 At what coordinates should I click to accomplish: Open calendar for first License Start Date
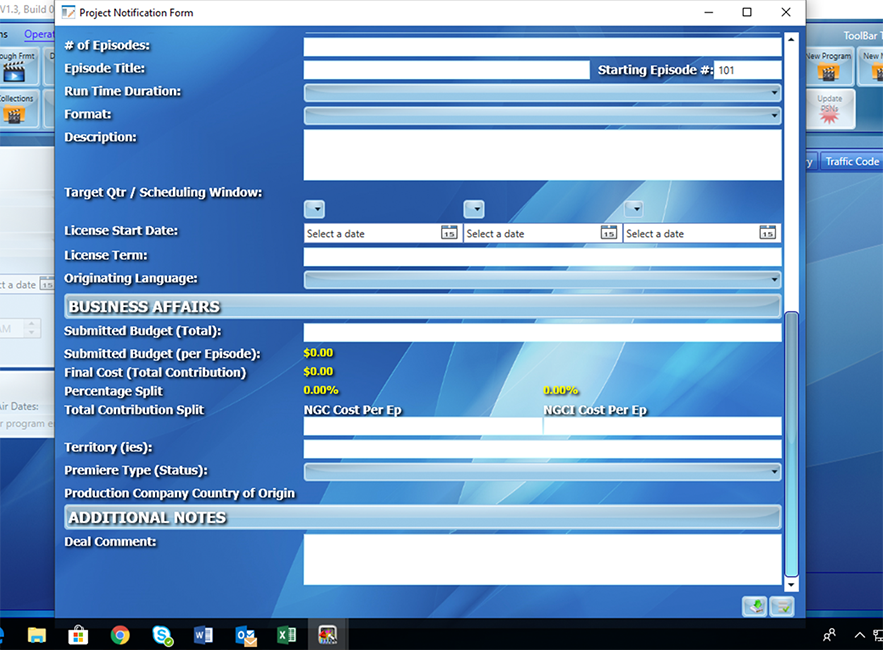tap(449, 233)
